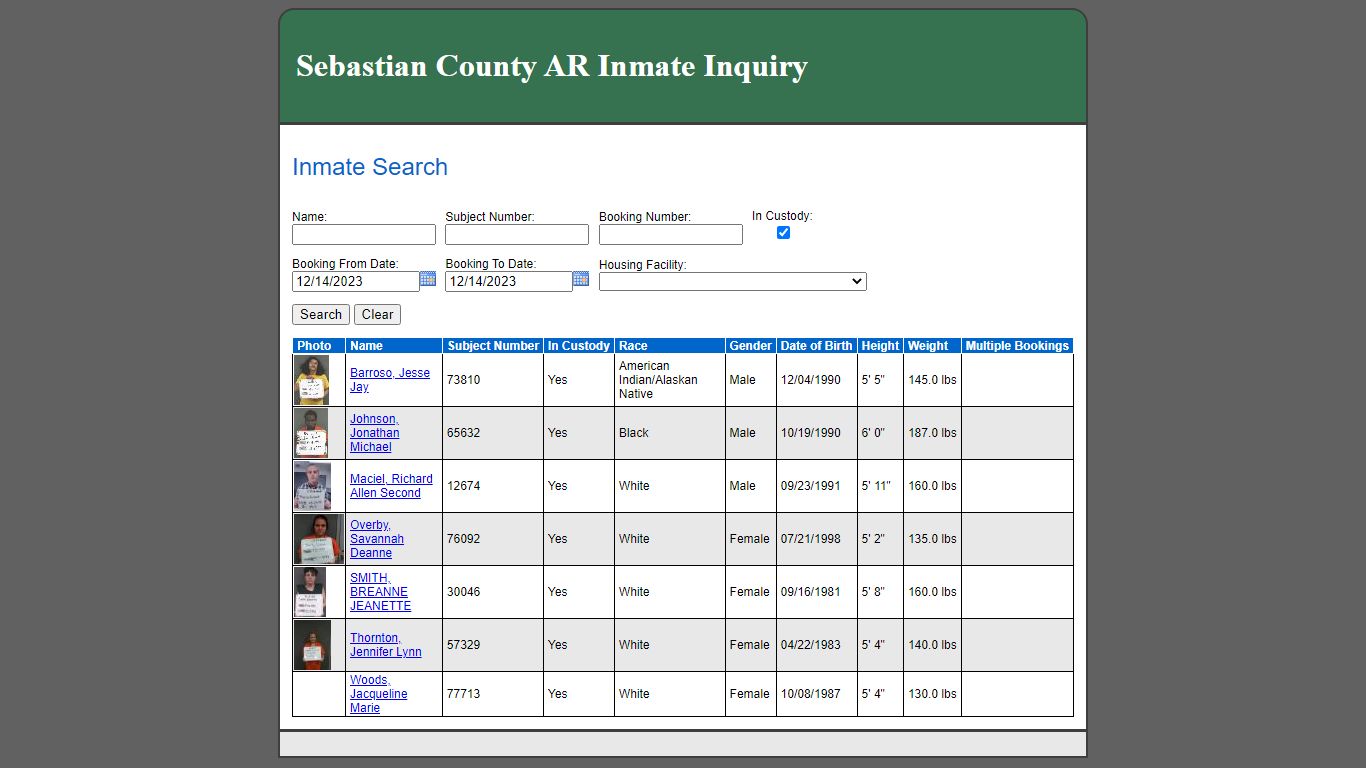Click the Subject Number column header

click(493, 346)
